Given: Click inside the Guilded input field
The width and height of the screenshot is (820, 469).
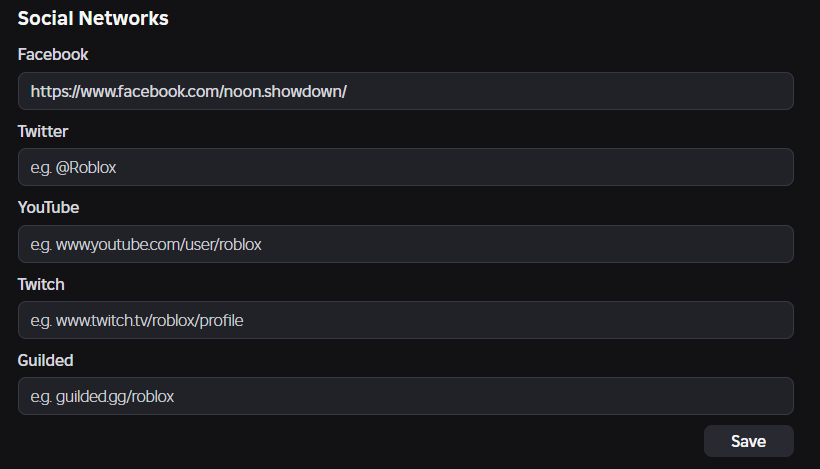Looking at the screenshot, I should click(x=405, y=396).
